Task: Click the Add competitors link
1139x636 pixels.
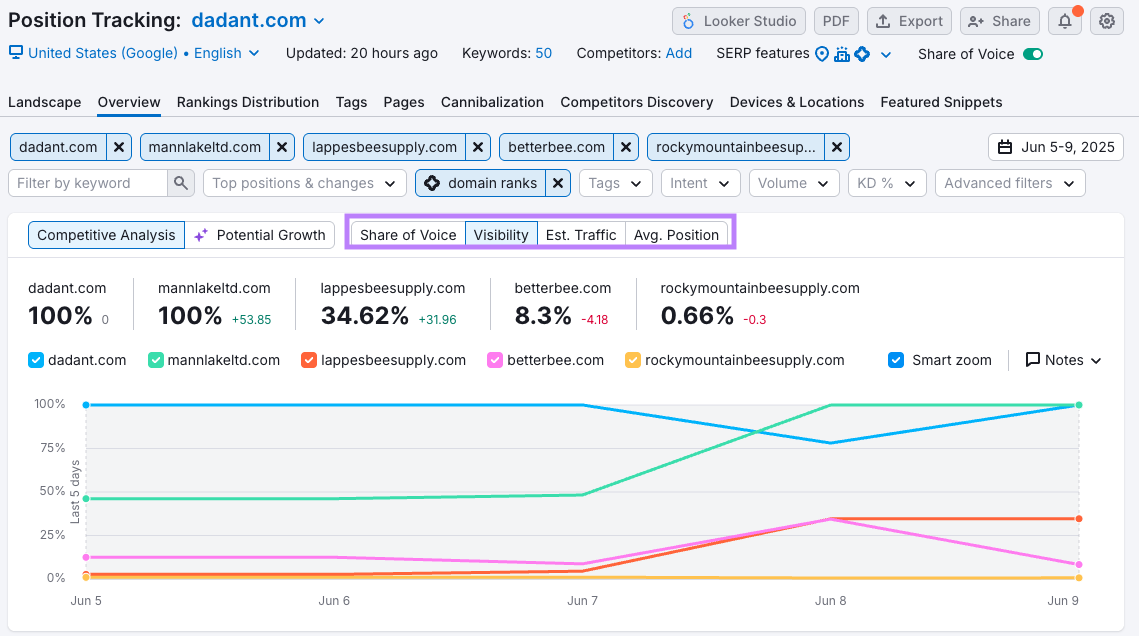Action: pos(679,54)
